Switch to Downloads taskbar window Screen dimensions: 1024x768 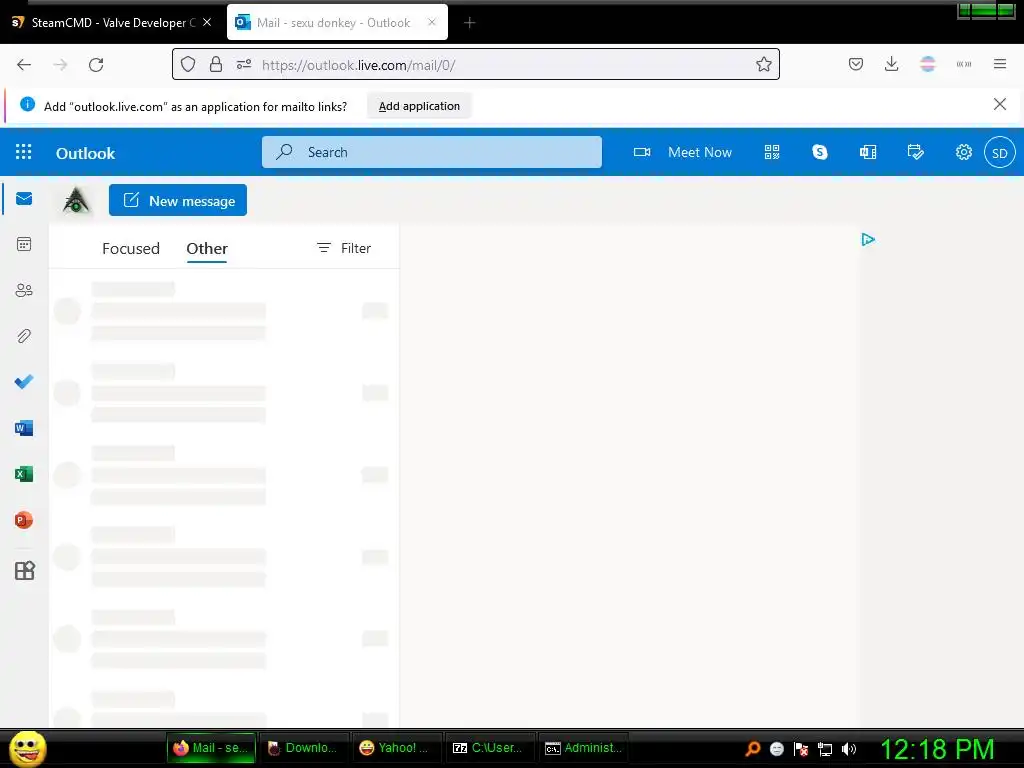coord(304,748)
